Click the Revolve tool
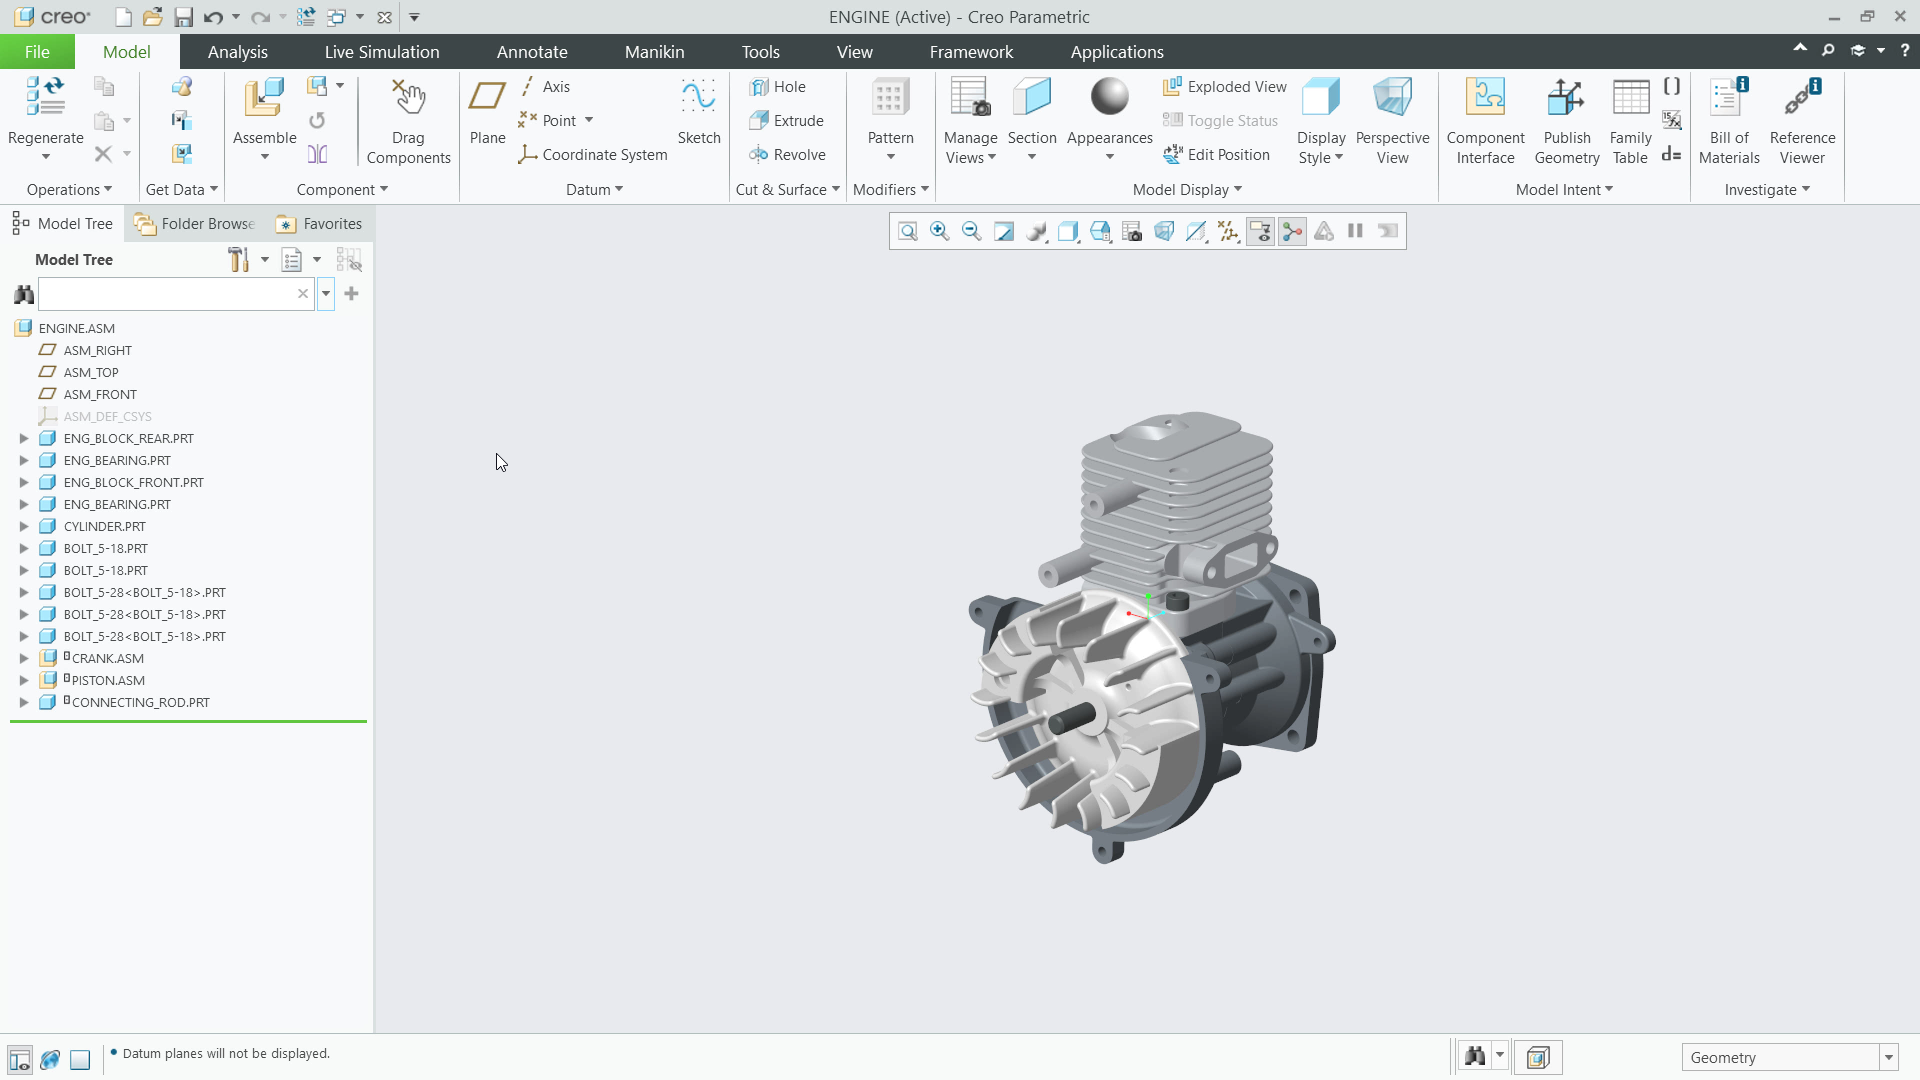 click(x=788, y=155)
